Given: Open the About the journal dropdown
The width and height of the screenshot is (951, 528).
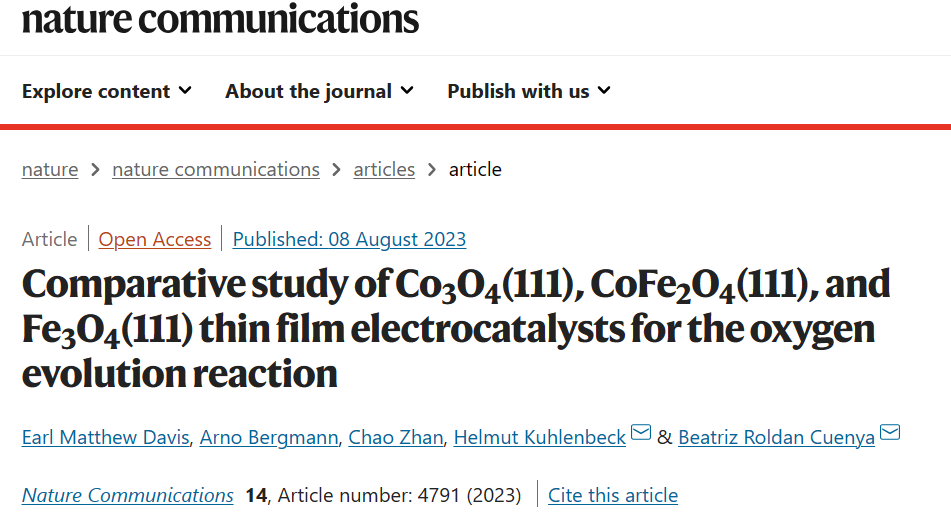Looking at the screenshot, I should tap(320, 91).
